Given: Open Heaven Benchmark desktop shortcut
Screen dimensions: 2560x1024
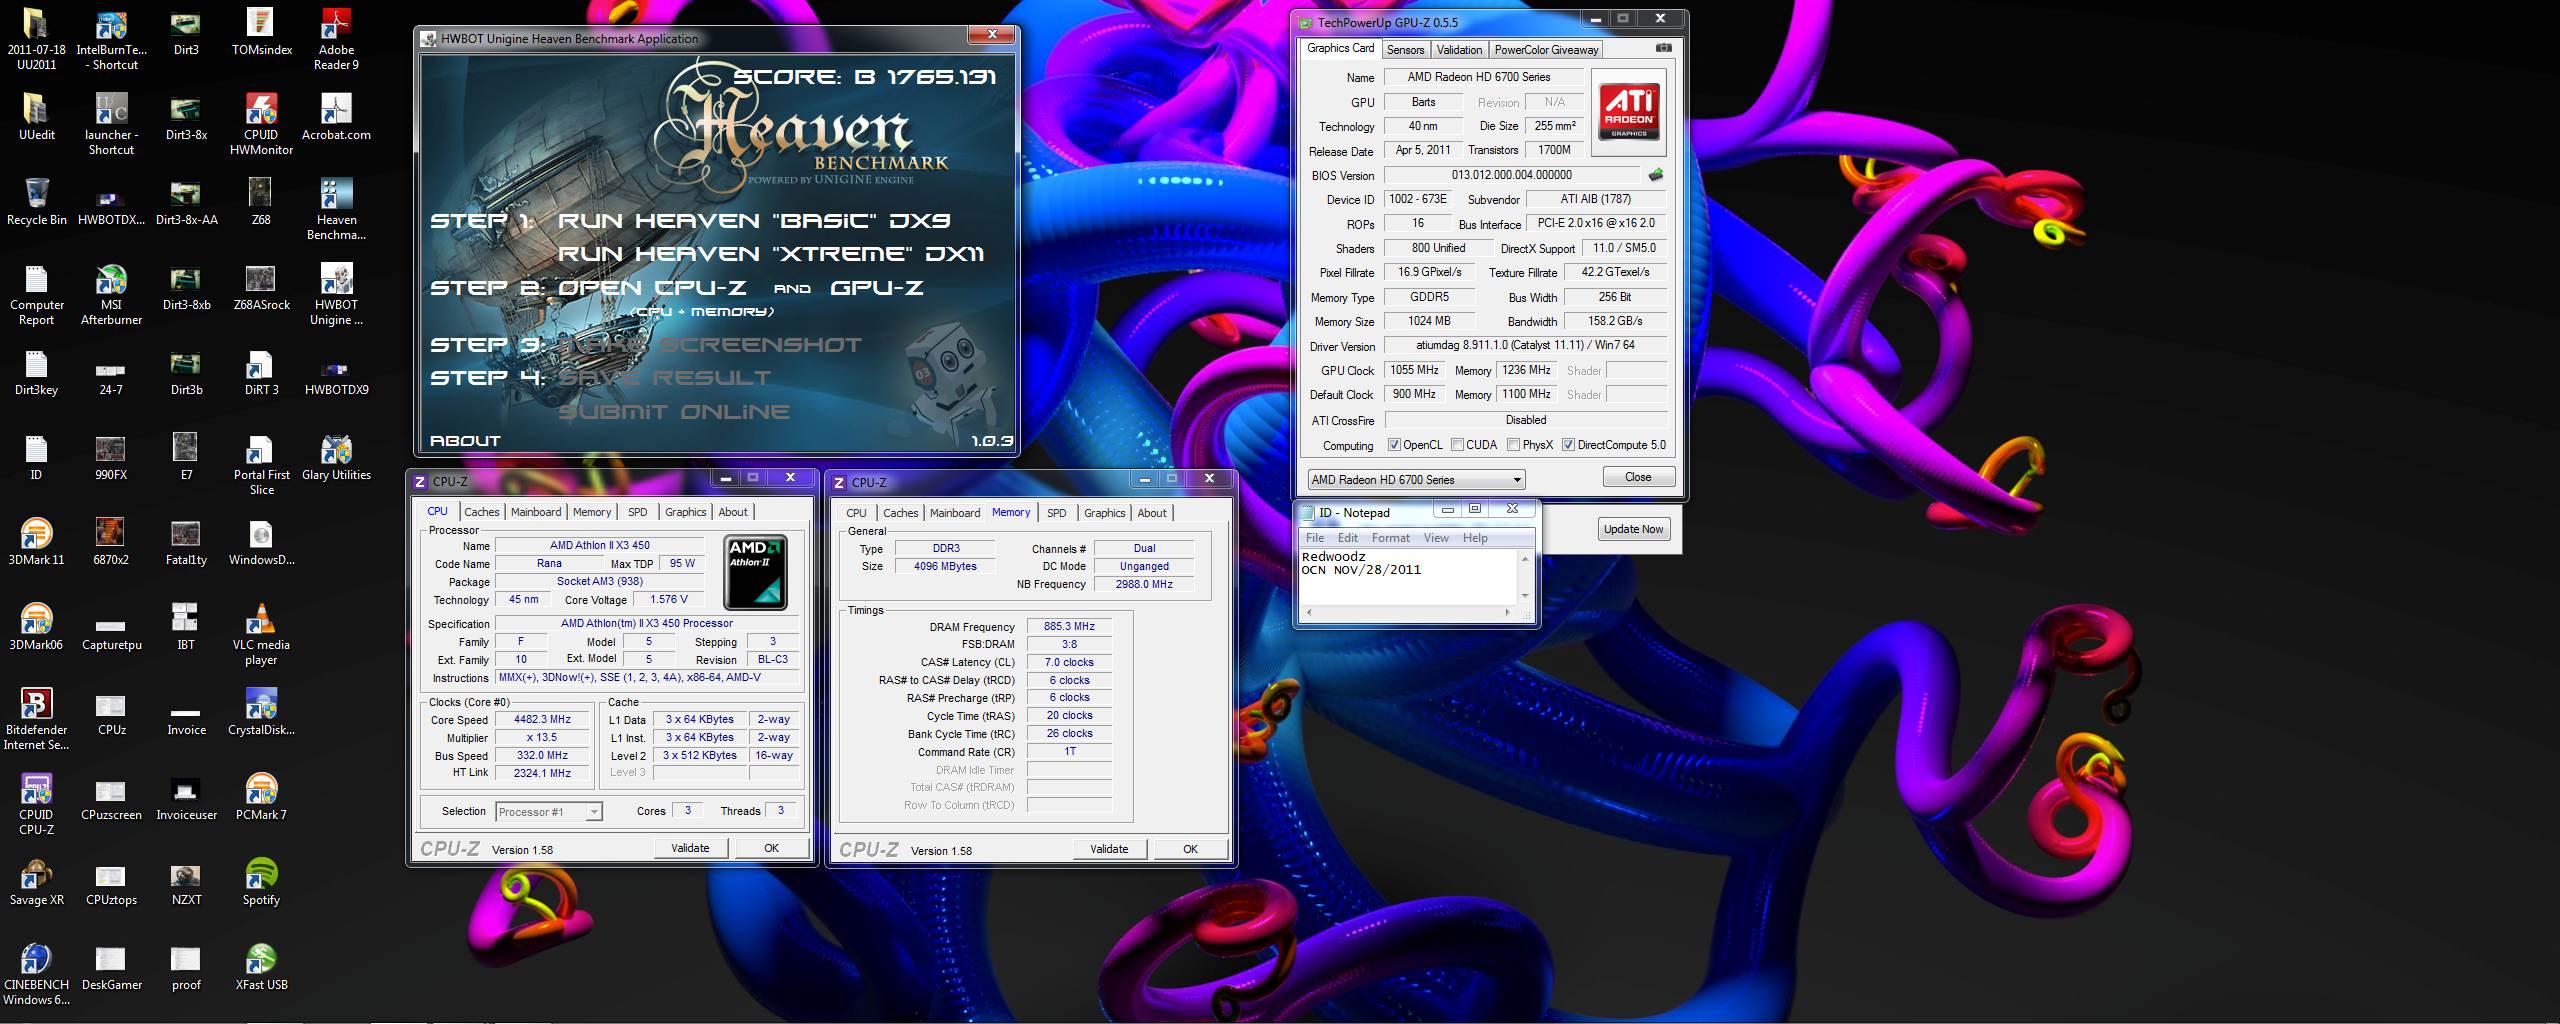Looking at the screenshot, I should [x=336, y=210].
